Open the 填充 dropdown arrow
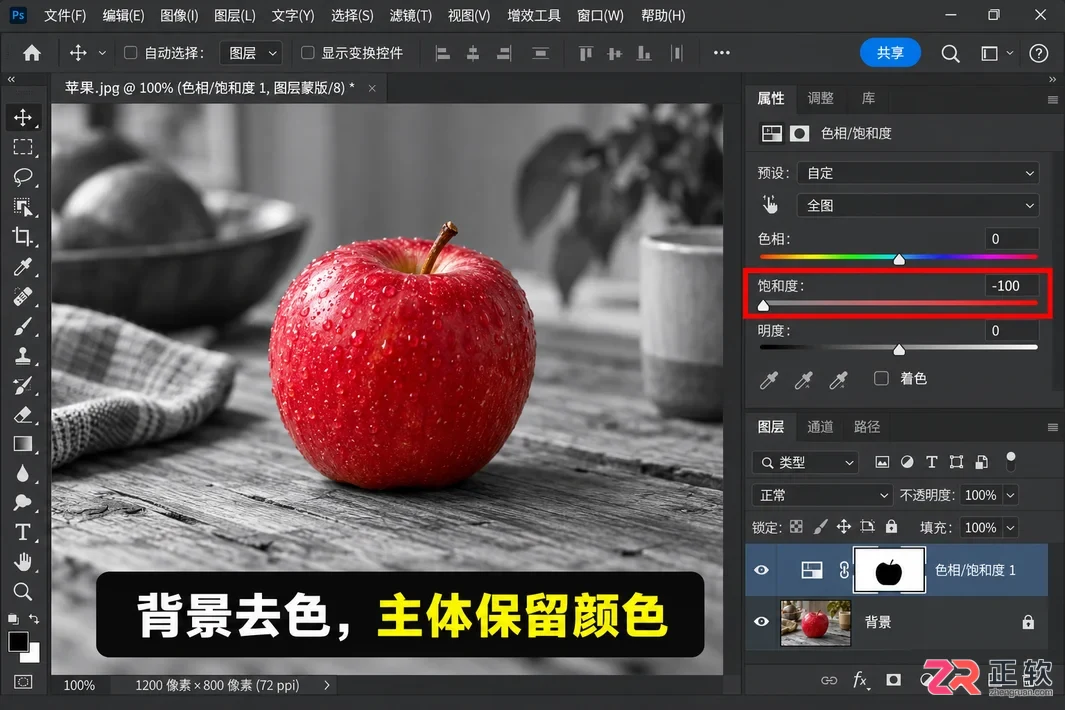Image resolution: width=1065 pixels, height=710 pixels. point(1011,528)
